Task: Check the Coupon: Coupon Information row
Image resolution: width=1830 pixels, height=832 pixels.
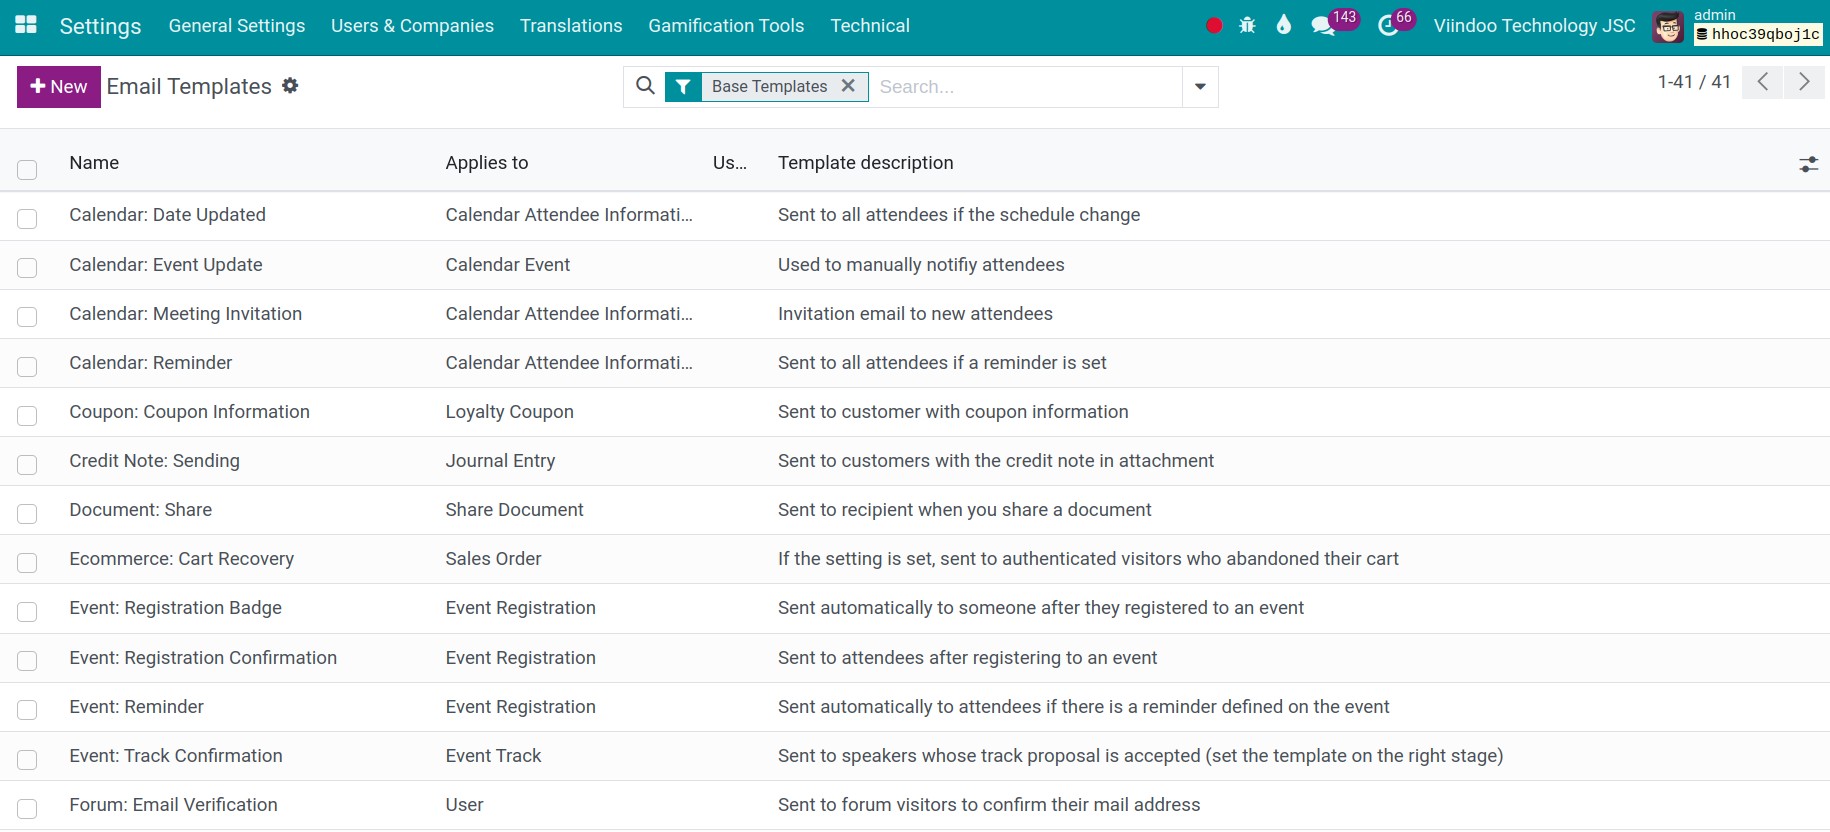Action: (x=27, y=415)
